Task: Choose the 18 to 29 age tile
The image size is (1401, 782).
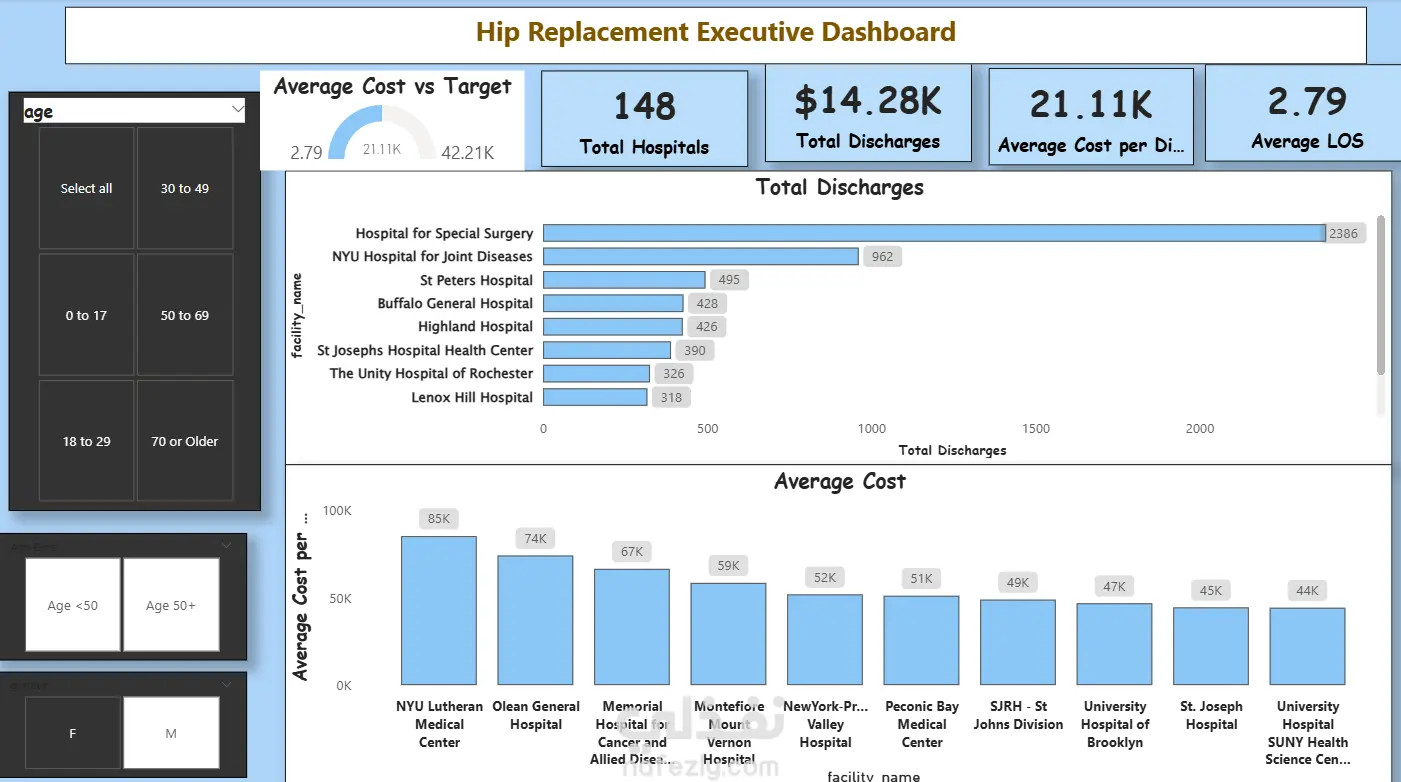Action: (86, 441)
